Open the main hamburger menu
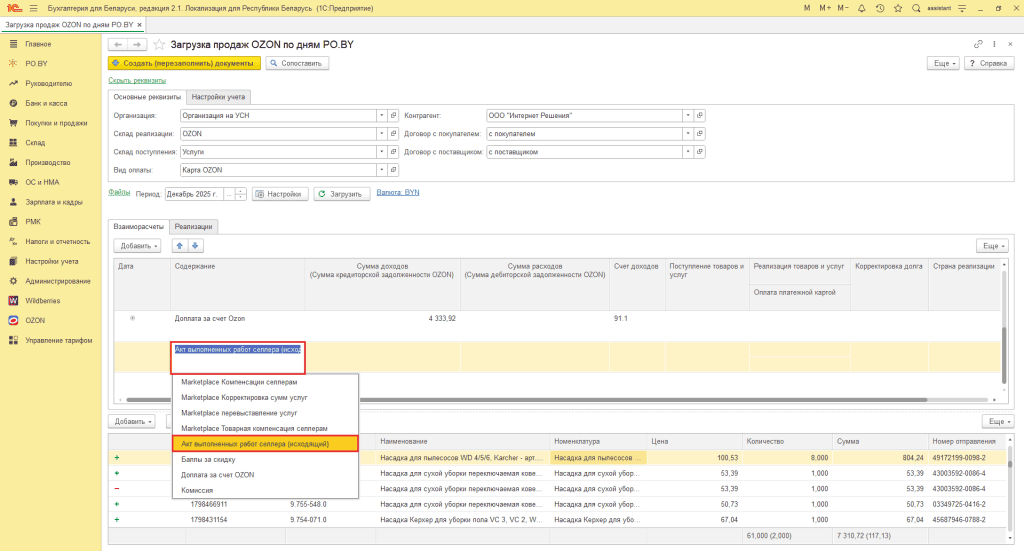The image size is (1024, 551). [x=33, y=8]
